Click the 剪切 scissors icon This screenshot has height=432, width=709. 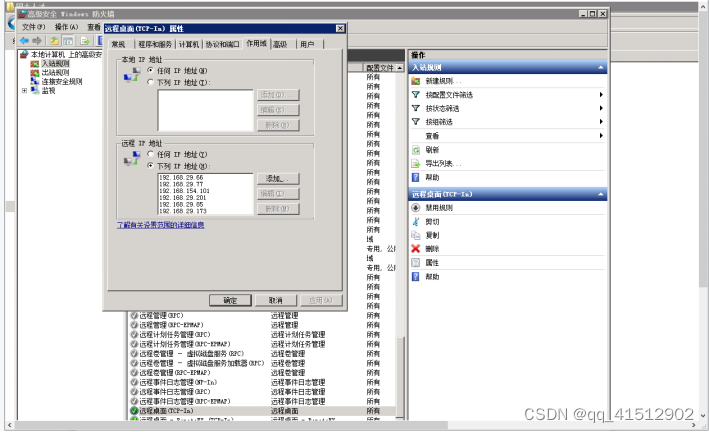[x=416, y=222]
